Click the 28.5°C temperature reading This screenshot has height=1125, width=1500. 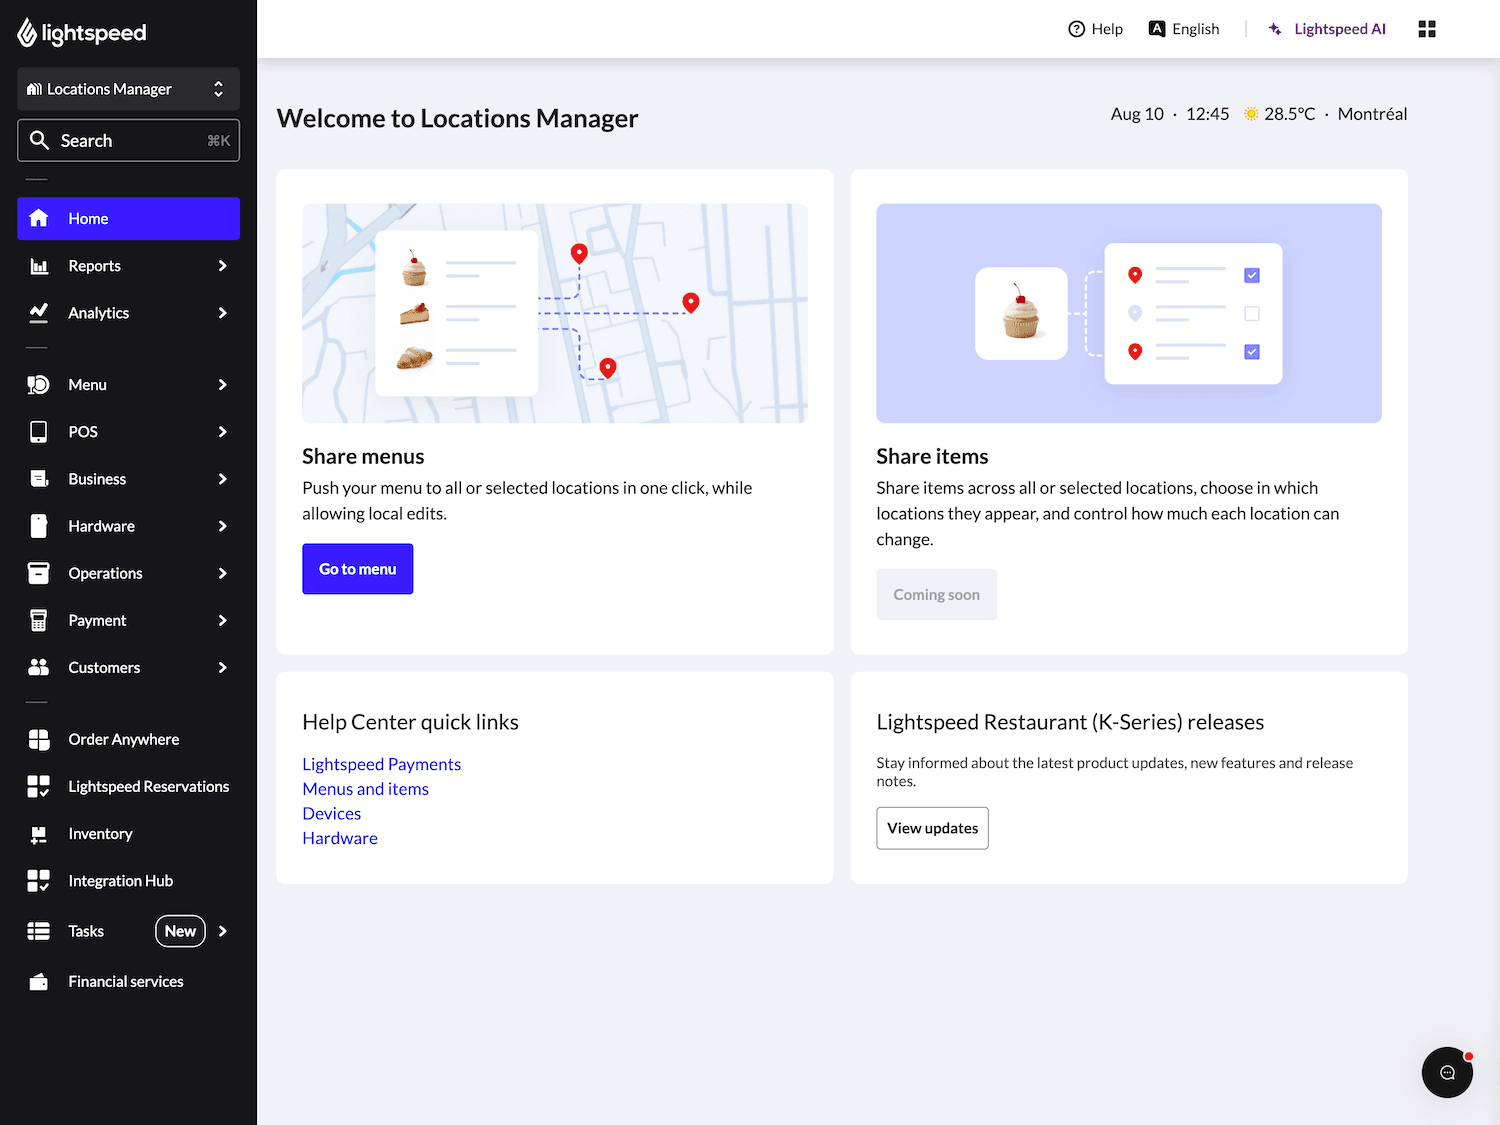point(1289,114)
